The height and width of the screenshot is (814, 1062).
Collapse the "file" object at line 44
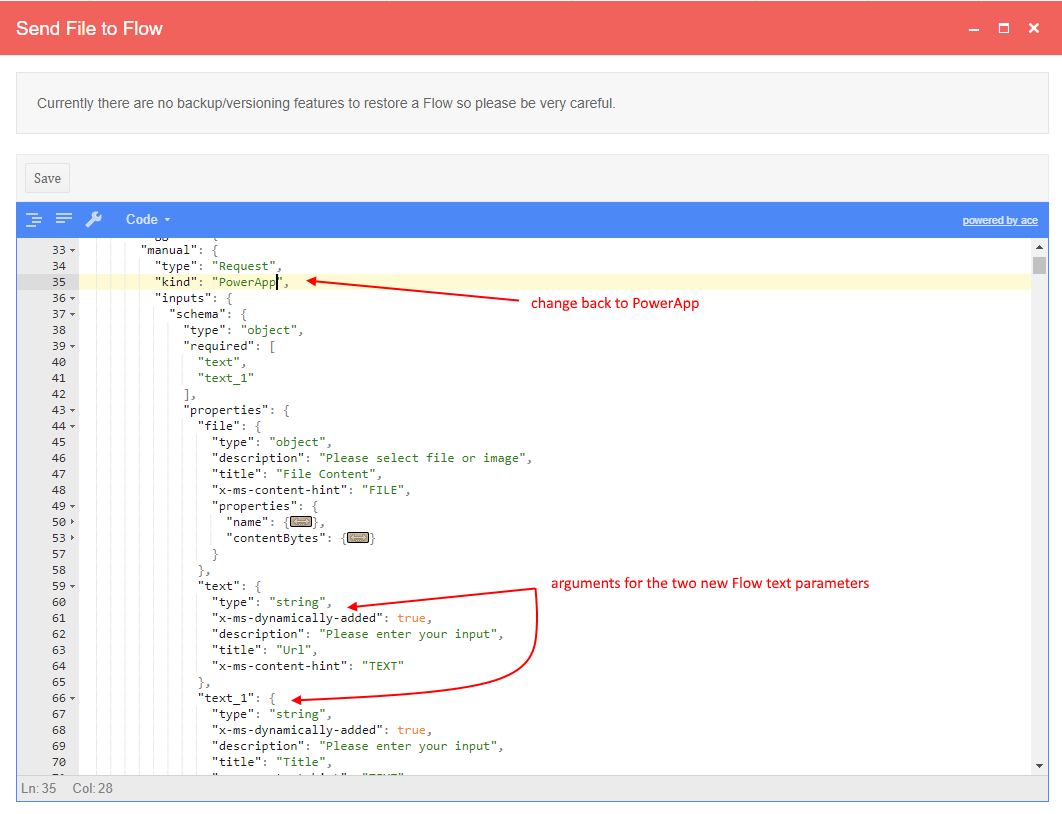point(73,426)
